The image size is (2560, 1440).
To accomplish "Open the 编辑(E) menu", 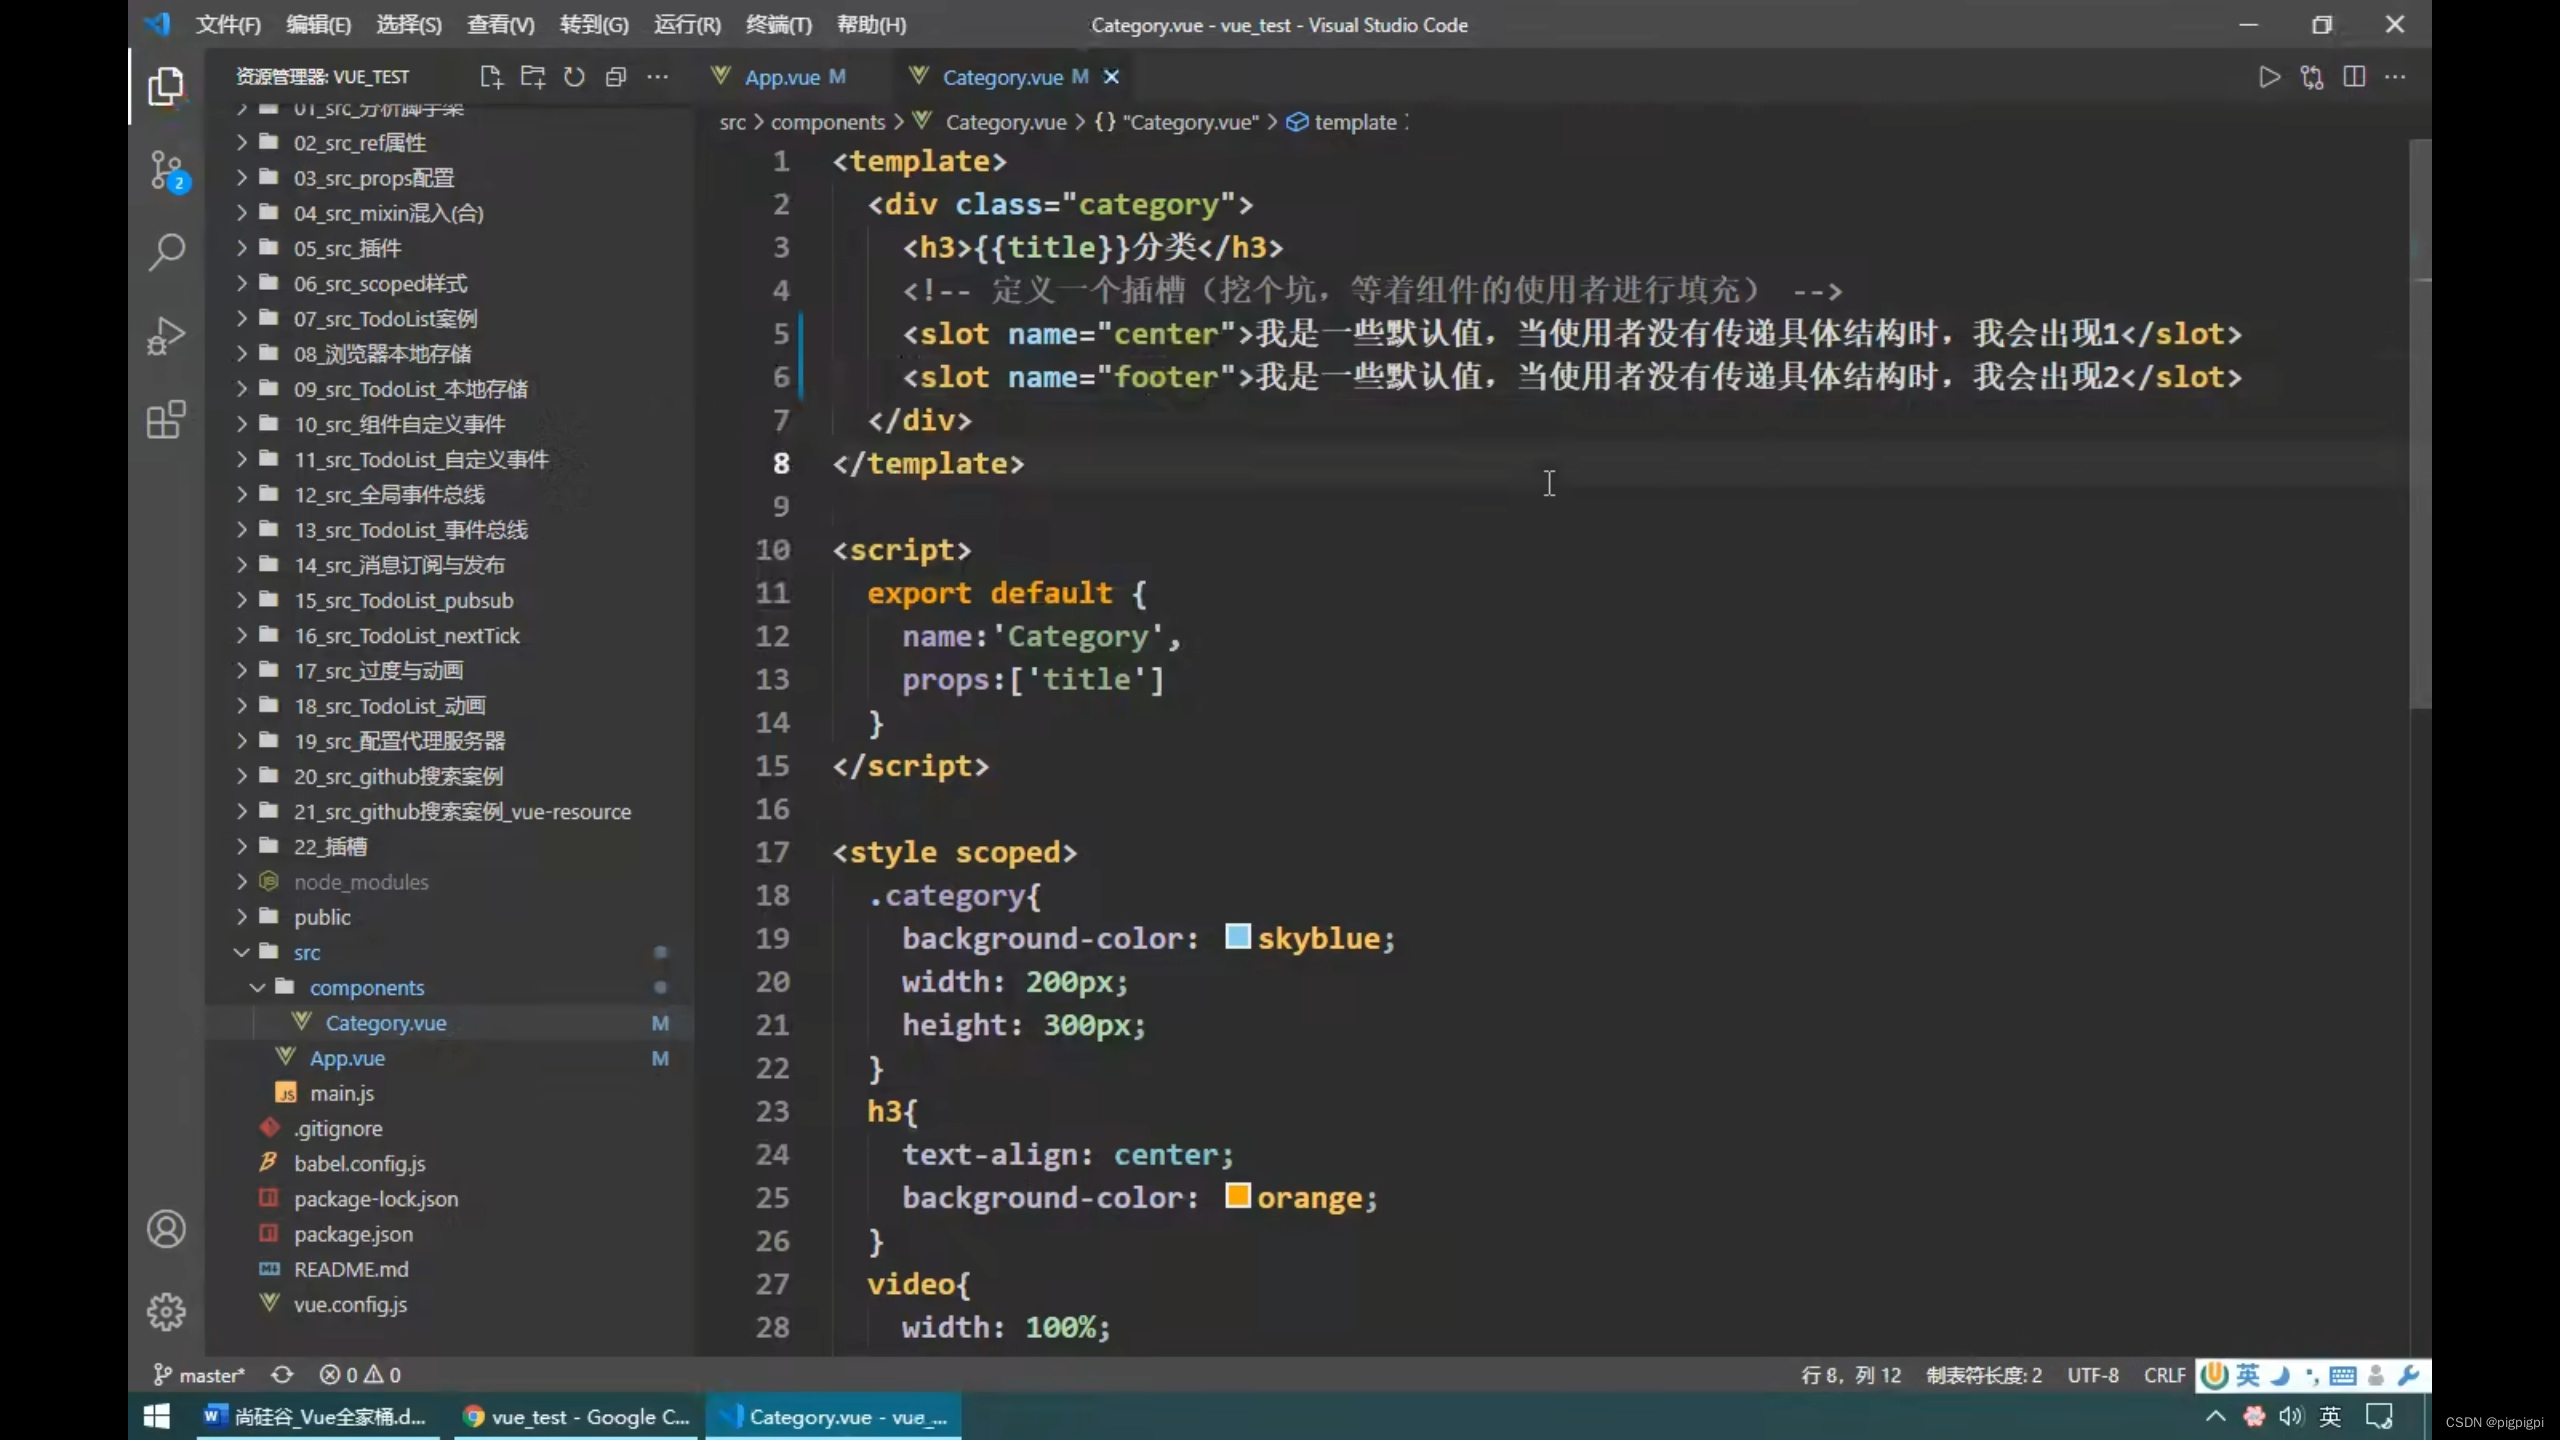I will point(318,25).
